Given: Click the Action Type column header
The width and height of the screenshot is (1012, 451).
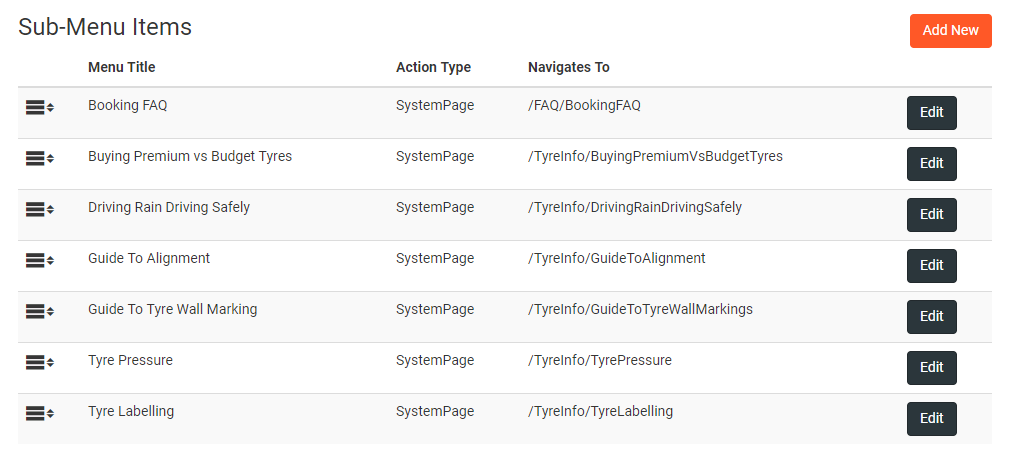Looking at the screenshot, I should [433, 68].
